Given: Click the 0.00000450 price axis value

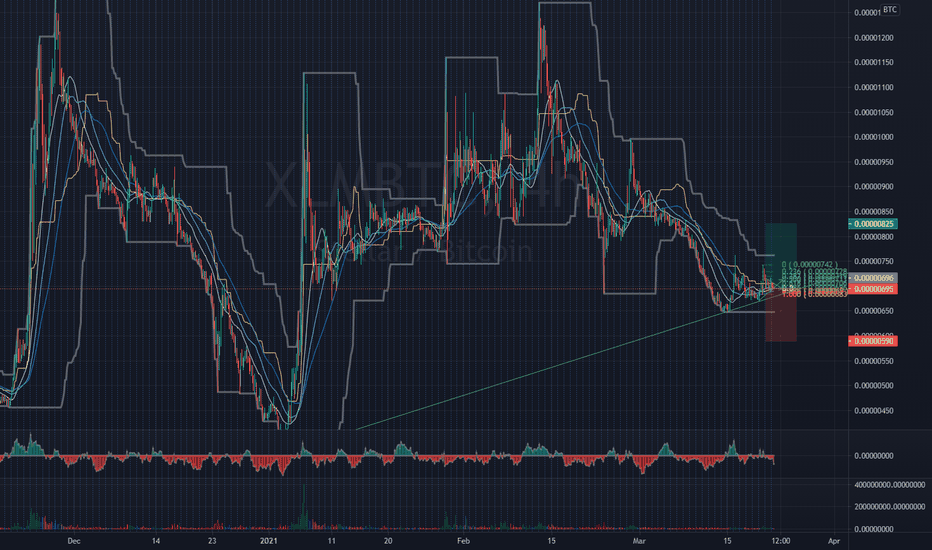Looking at the screenshot, I should [874, 411].
